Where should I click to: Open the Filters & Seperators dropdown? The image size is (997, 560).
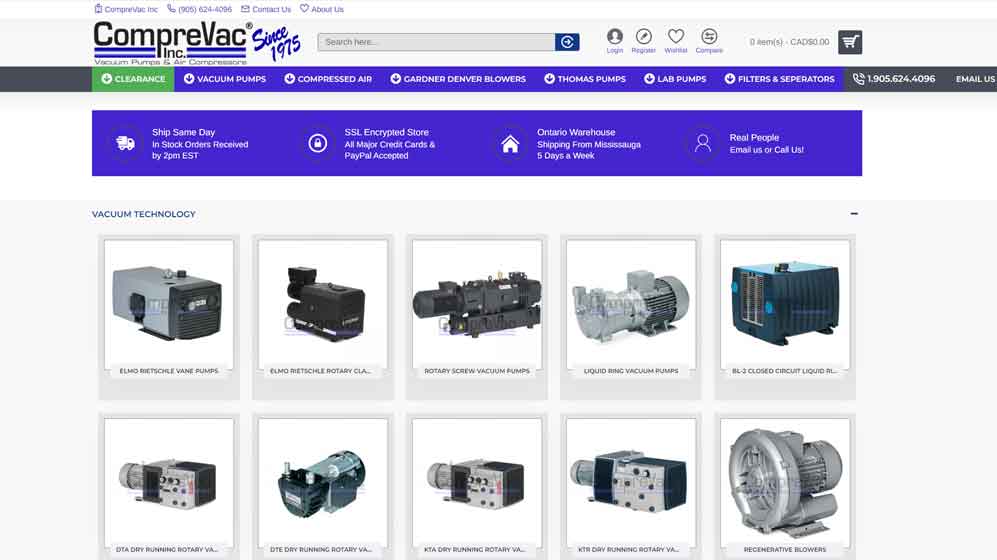point(779,79)
